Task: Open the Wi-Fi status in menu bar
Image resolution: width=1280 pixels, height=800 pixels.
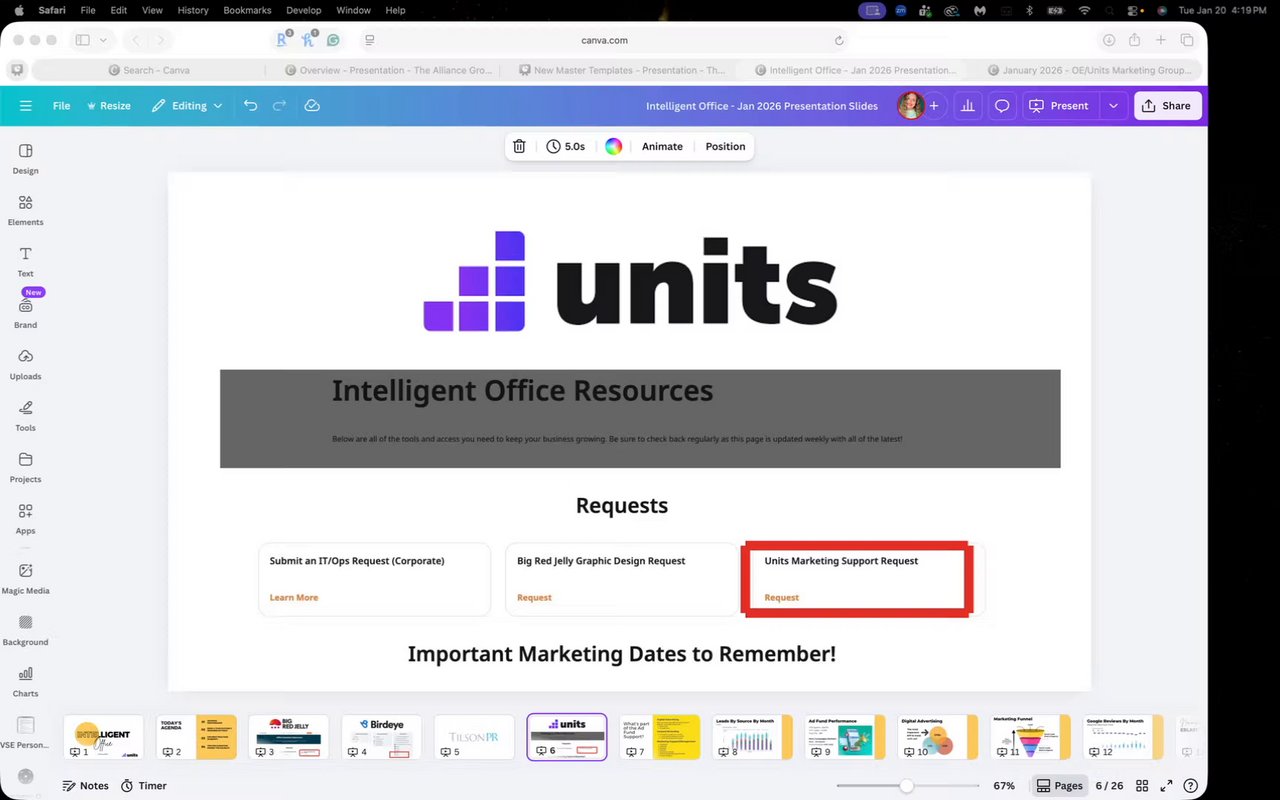Action: coord(1085,10)
